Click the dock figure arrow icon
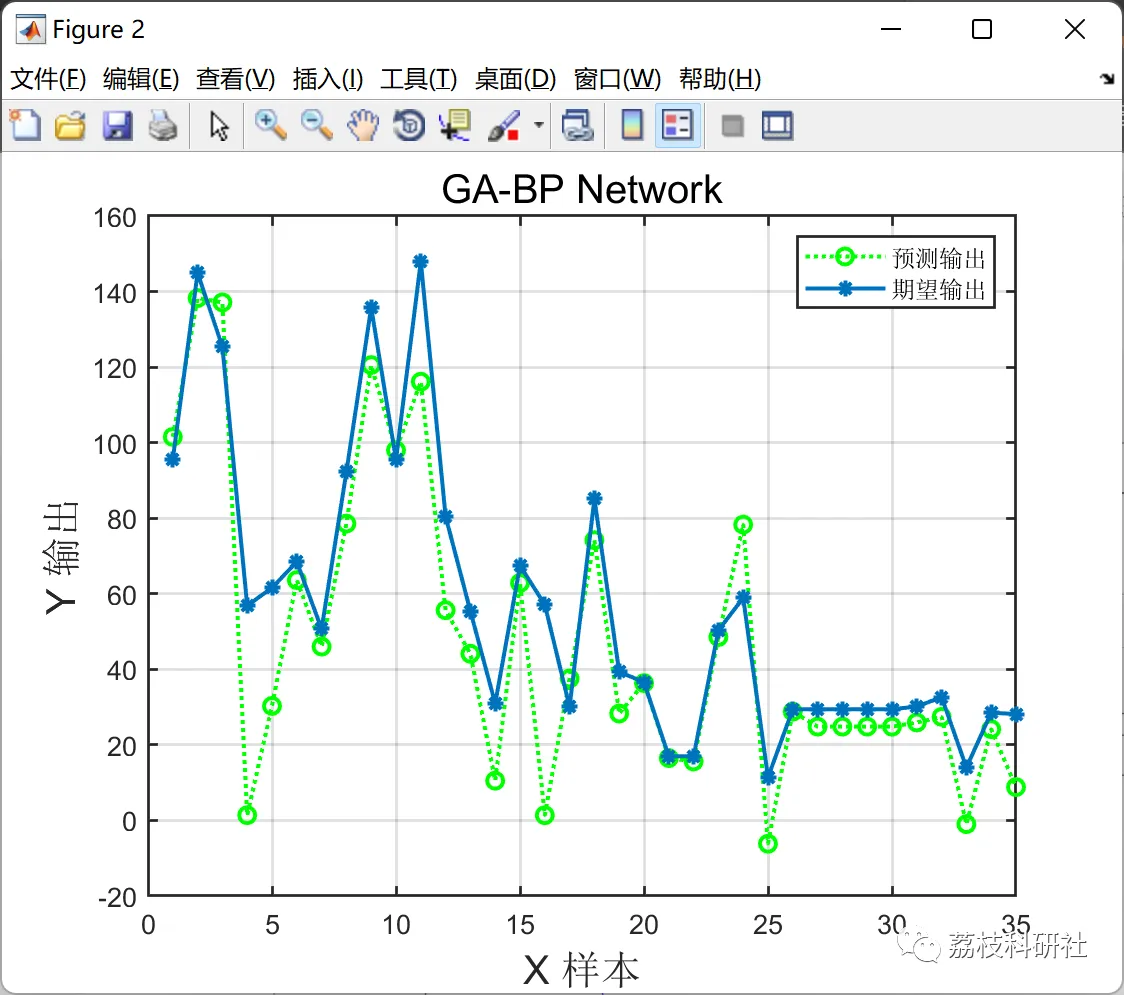Viewport: 1124px width, 995px height. pos(1108,79)
